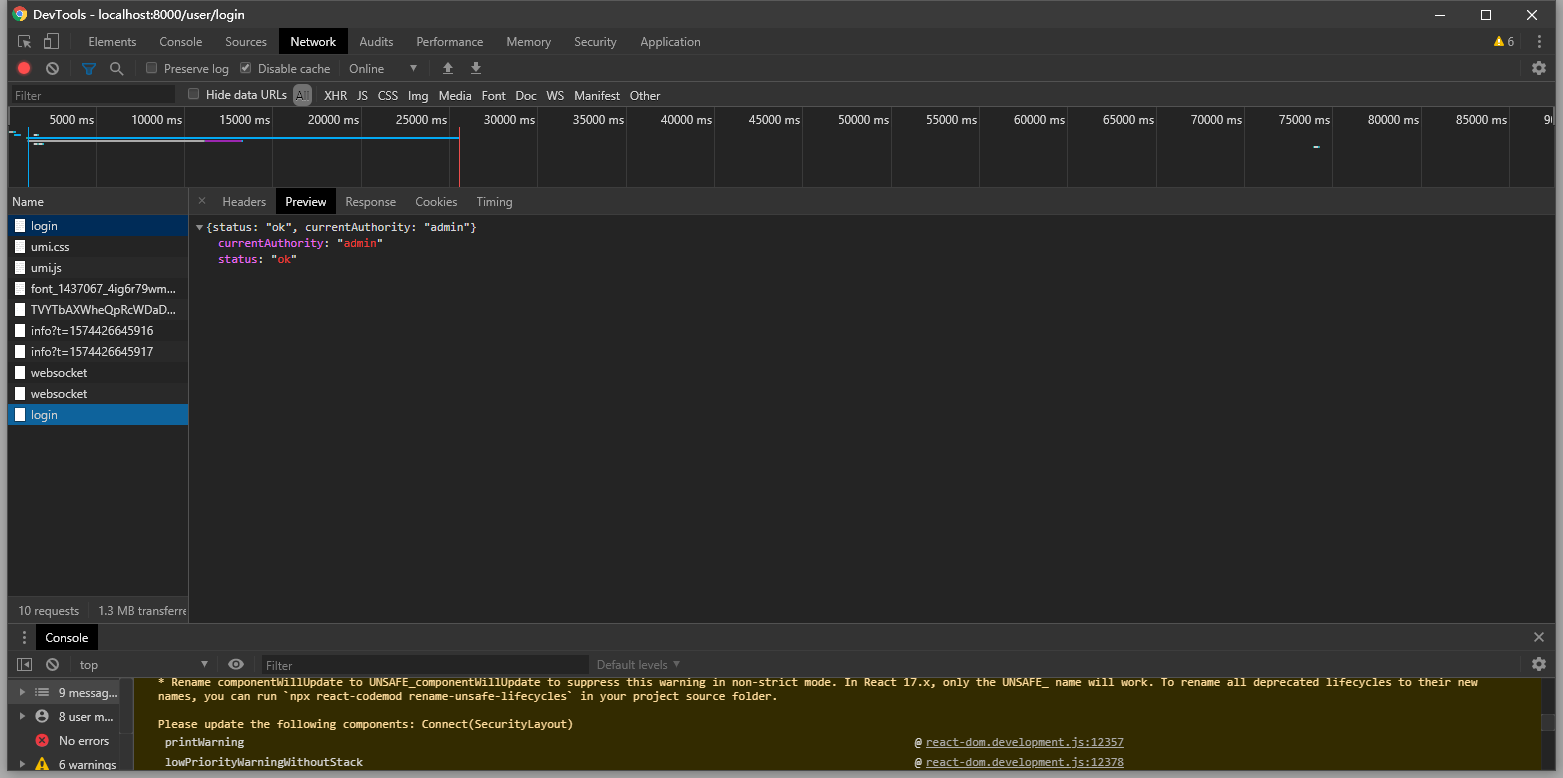Tick the Hide data URLs checkbox
Image resolution: width=1563 pixels, height=778 pixels.
tap(194, 94)
